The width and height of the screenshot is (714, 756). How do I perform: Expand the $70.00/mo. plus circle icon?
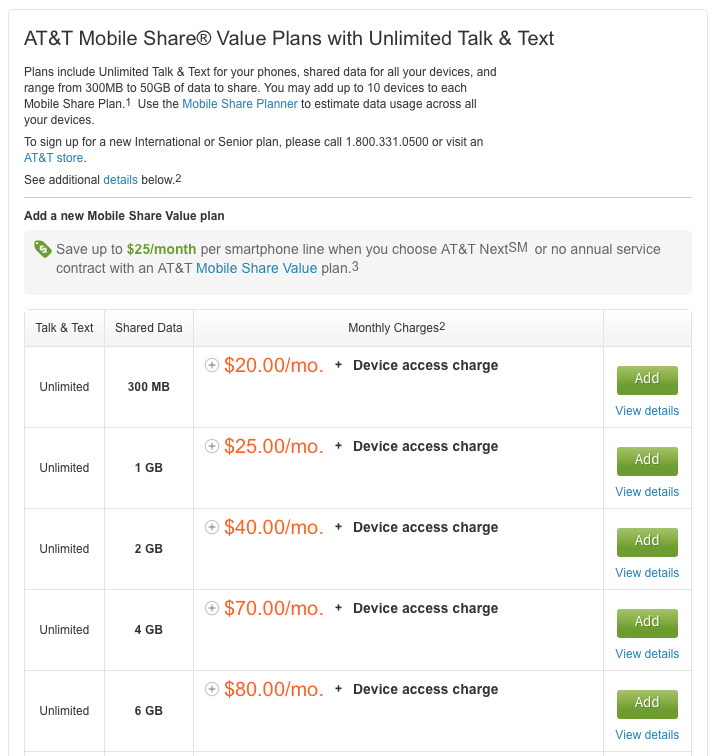pos(212,608)
